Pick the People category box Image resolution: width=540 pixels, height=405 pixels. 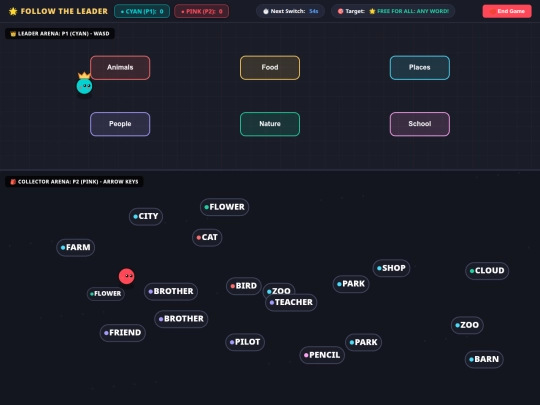tap(120, 124)
